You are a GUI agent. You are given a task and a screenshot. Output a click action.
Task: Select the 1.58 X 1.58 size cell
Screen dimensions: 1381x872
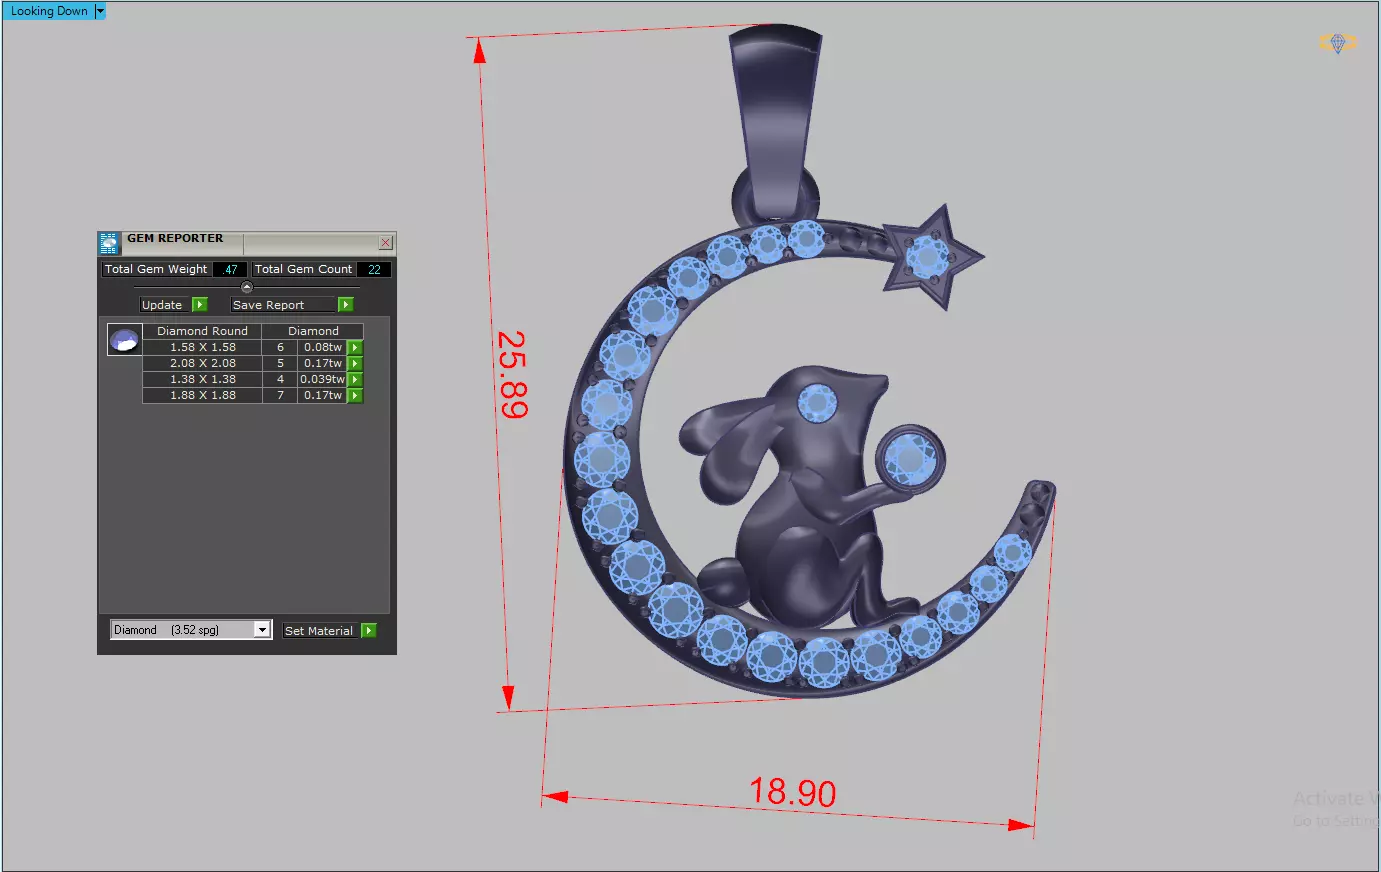pos(203,347)
